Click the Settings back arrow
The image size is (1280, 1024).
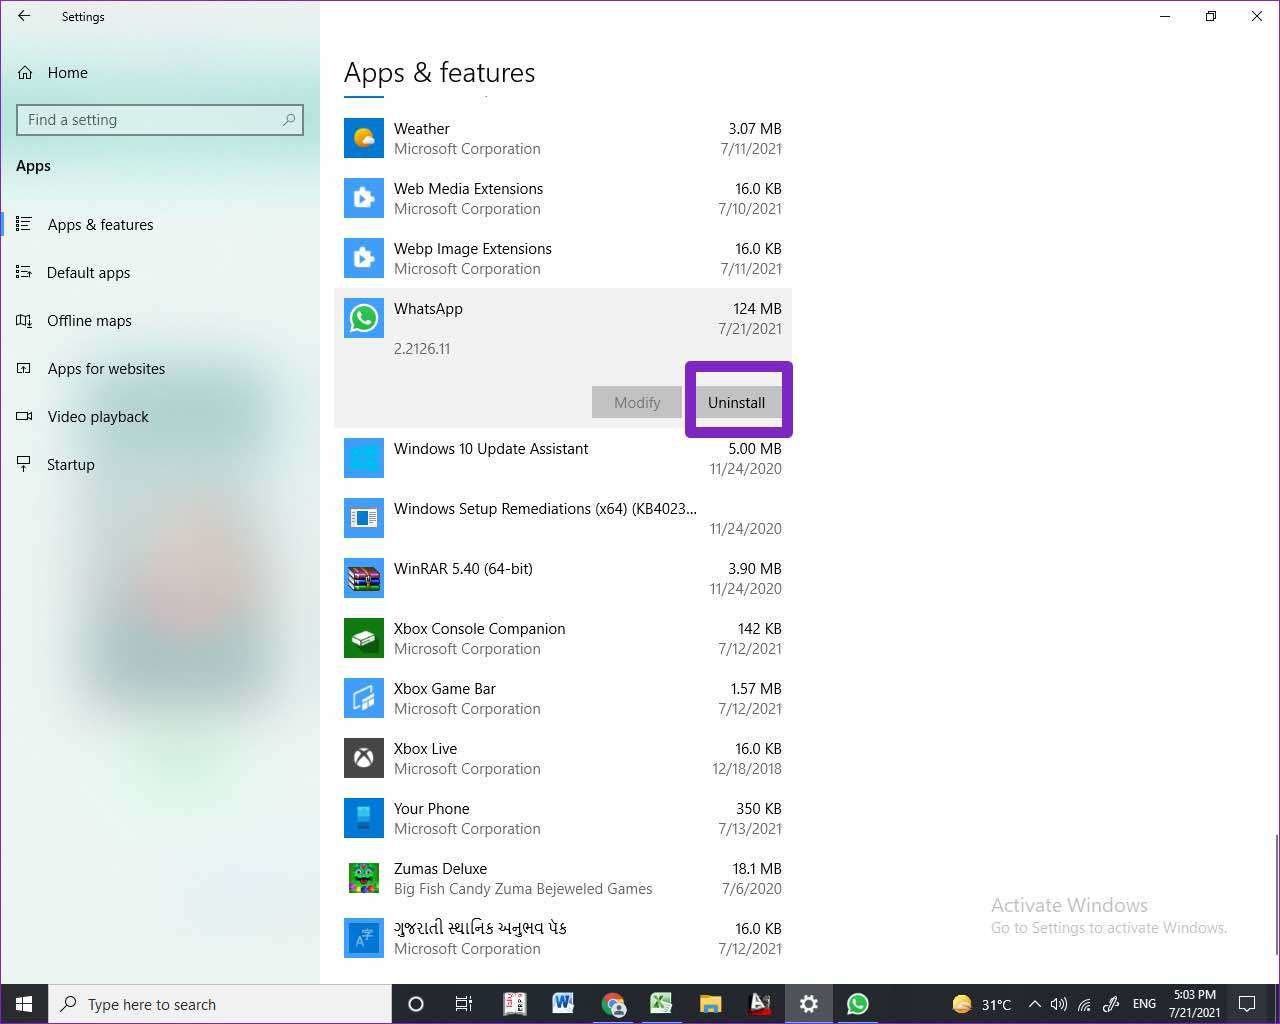click(x=24, y=16)
